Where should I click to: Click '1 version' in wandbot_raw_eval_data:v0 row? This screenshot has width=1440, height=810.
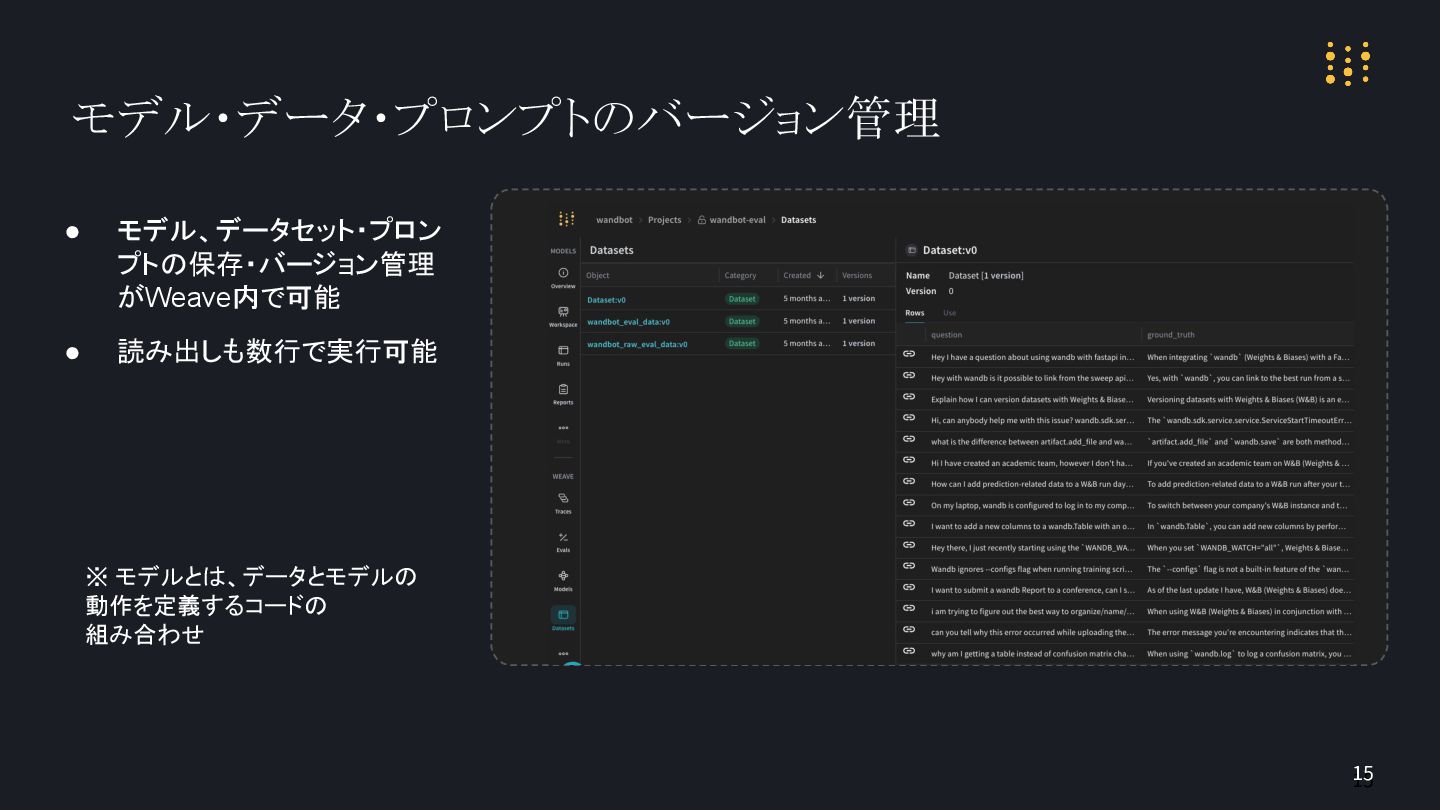pos(858,343)
